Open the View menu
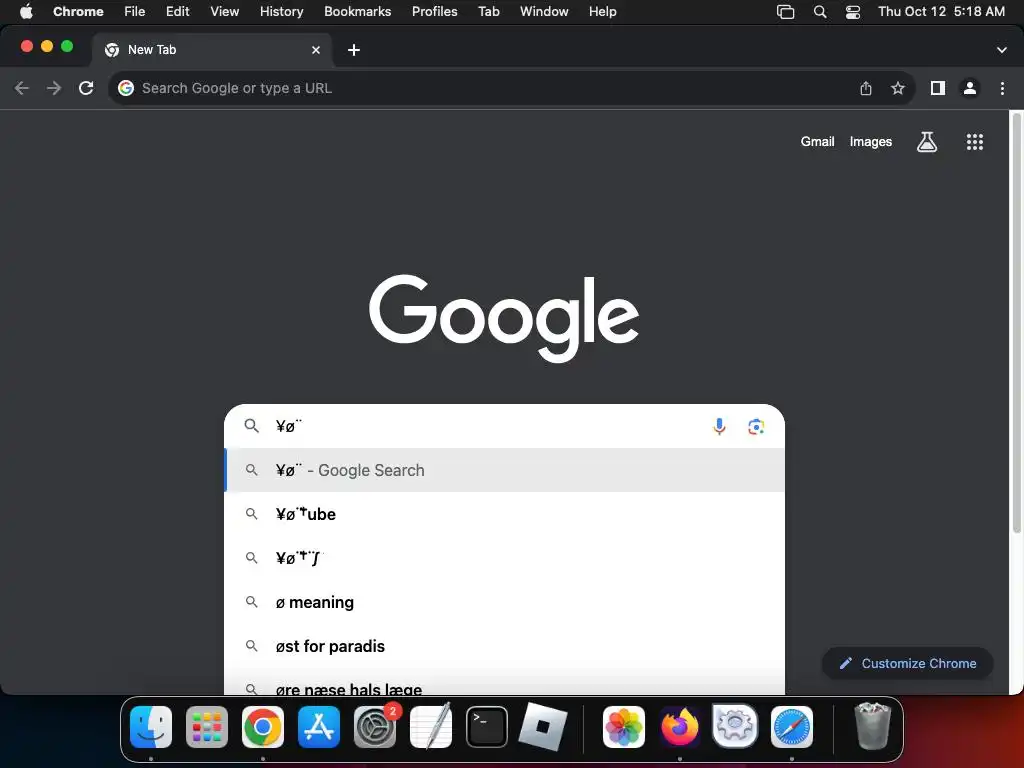1024x768 pixels. (x=225, y=11)
